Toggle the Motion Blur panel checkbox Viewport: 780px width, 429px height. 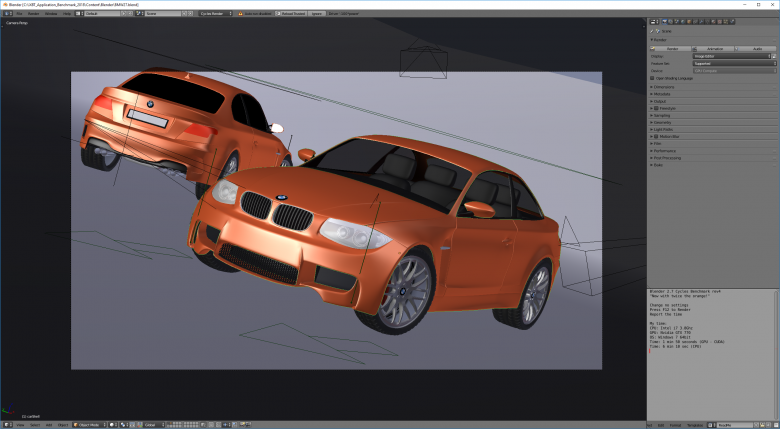(x=656, y=136)
